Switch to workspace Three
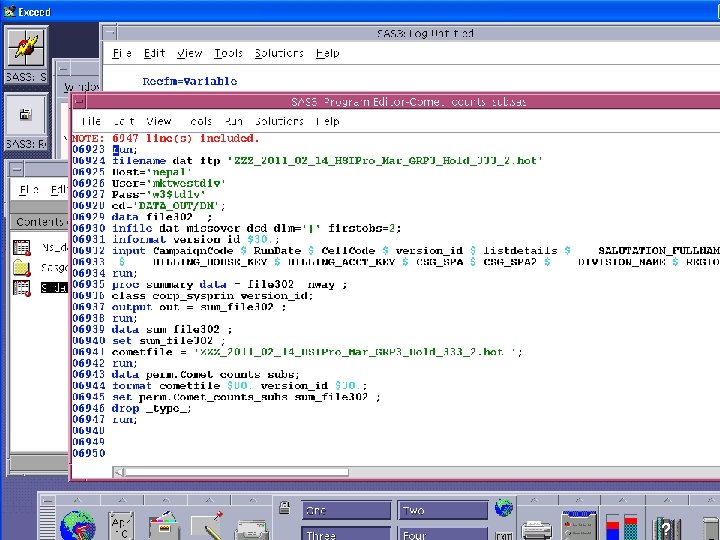720x540 pixels. tap(345, 534)
